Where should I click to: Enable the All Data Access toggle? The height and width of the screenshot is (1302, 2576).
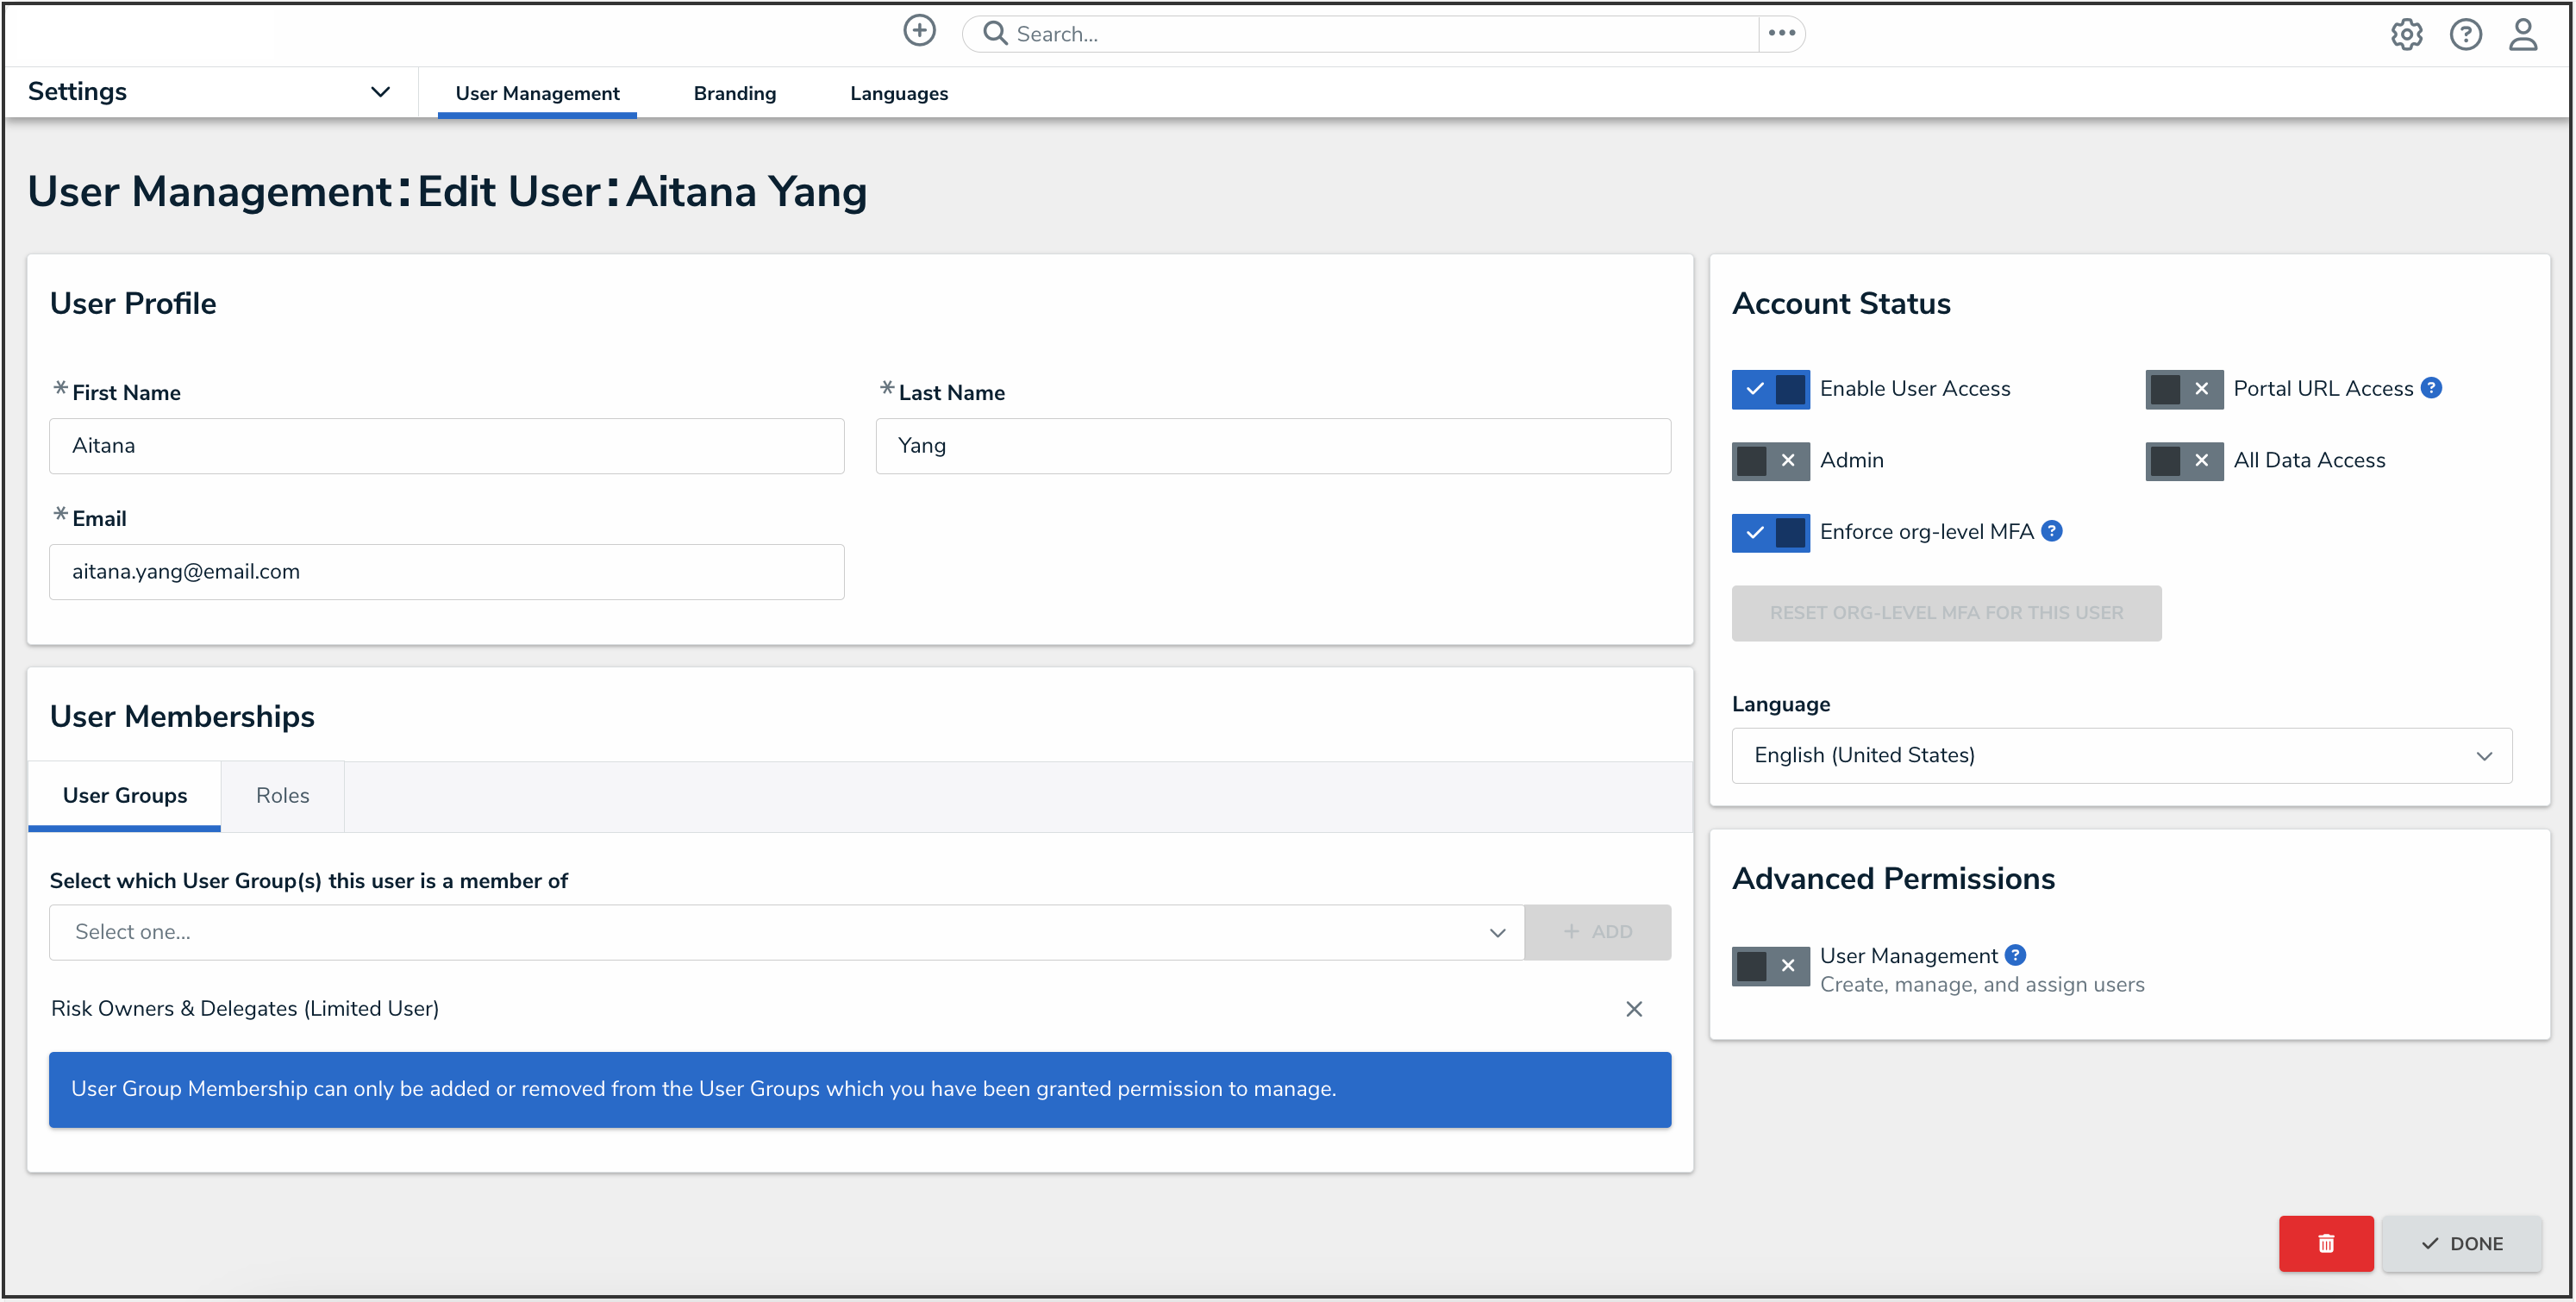coord(2183,461)
